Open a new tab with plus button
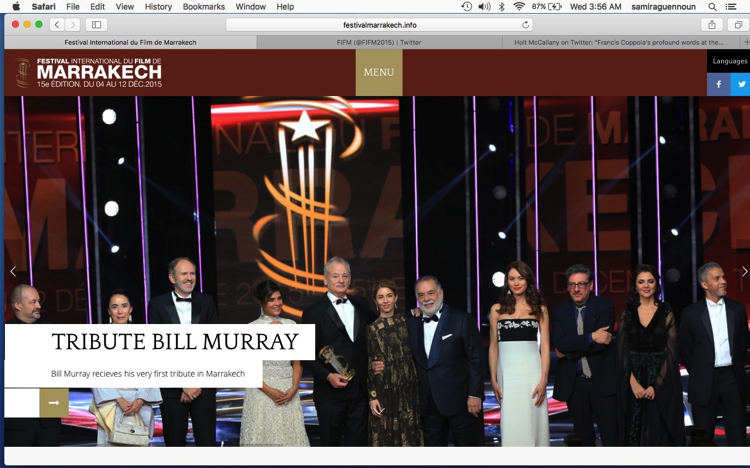750x468 pixels. (745, 42)
